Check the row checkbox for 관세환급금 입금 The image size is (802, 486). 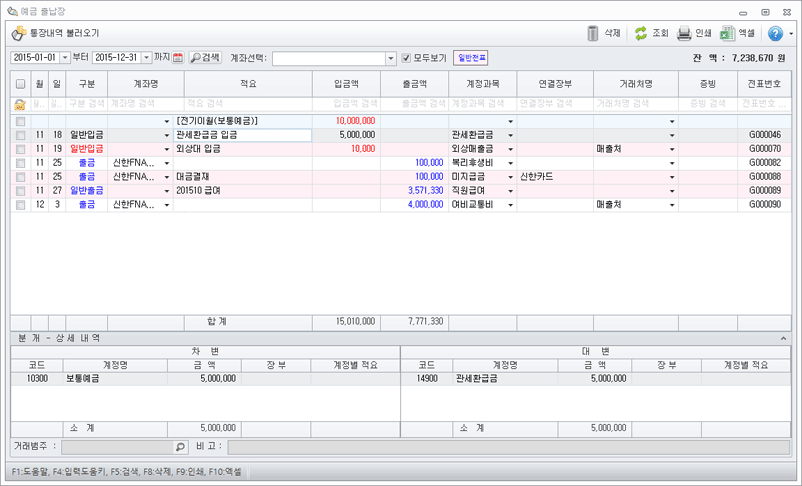point(20,134)
